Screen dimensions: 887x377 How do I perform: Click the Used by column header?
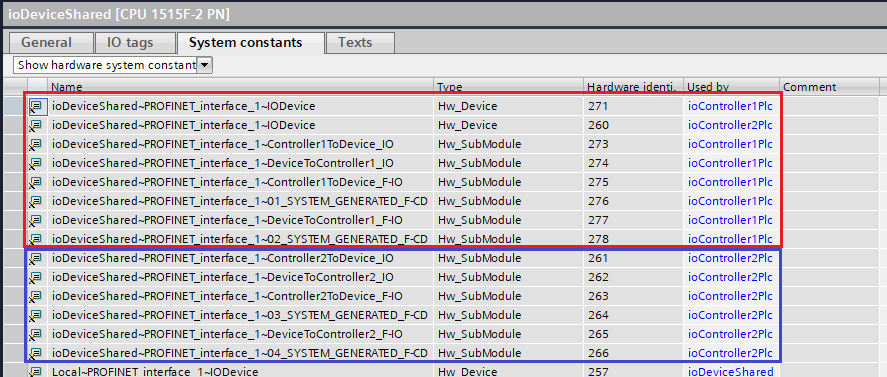click(x=731, y=87)
